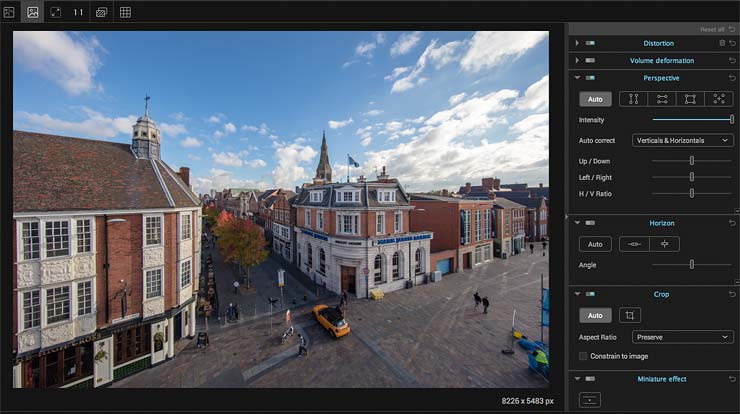Adjust the Up / Down slider
The image size is (740, 414).
pyautogui.click(x=692, y=161)
